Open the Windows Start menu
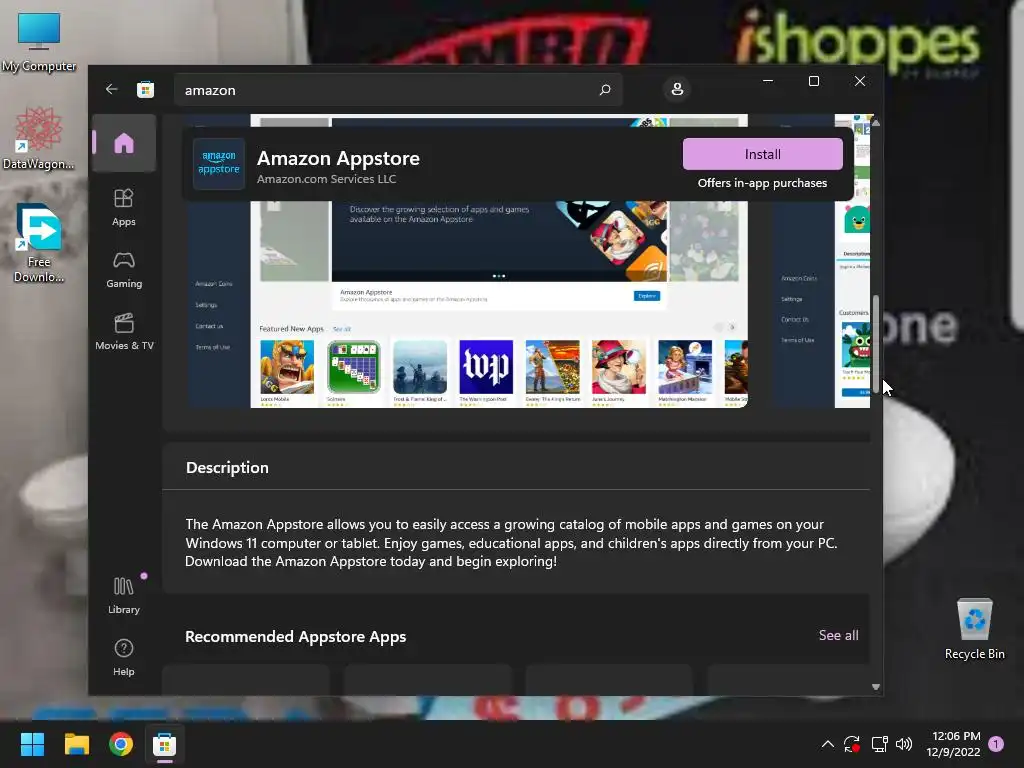Screen dimensions: 1024x768 [x=32, y=744]
